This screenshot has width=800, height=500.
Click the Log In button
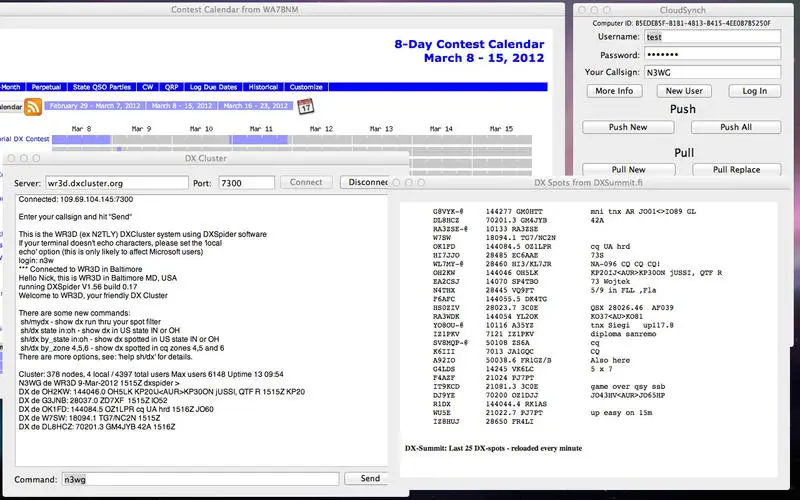[x=755, y=91]
